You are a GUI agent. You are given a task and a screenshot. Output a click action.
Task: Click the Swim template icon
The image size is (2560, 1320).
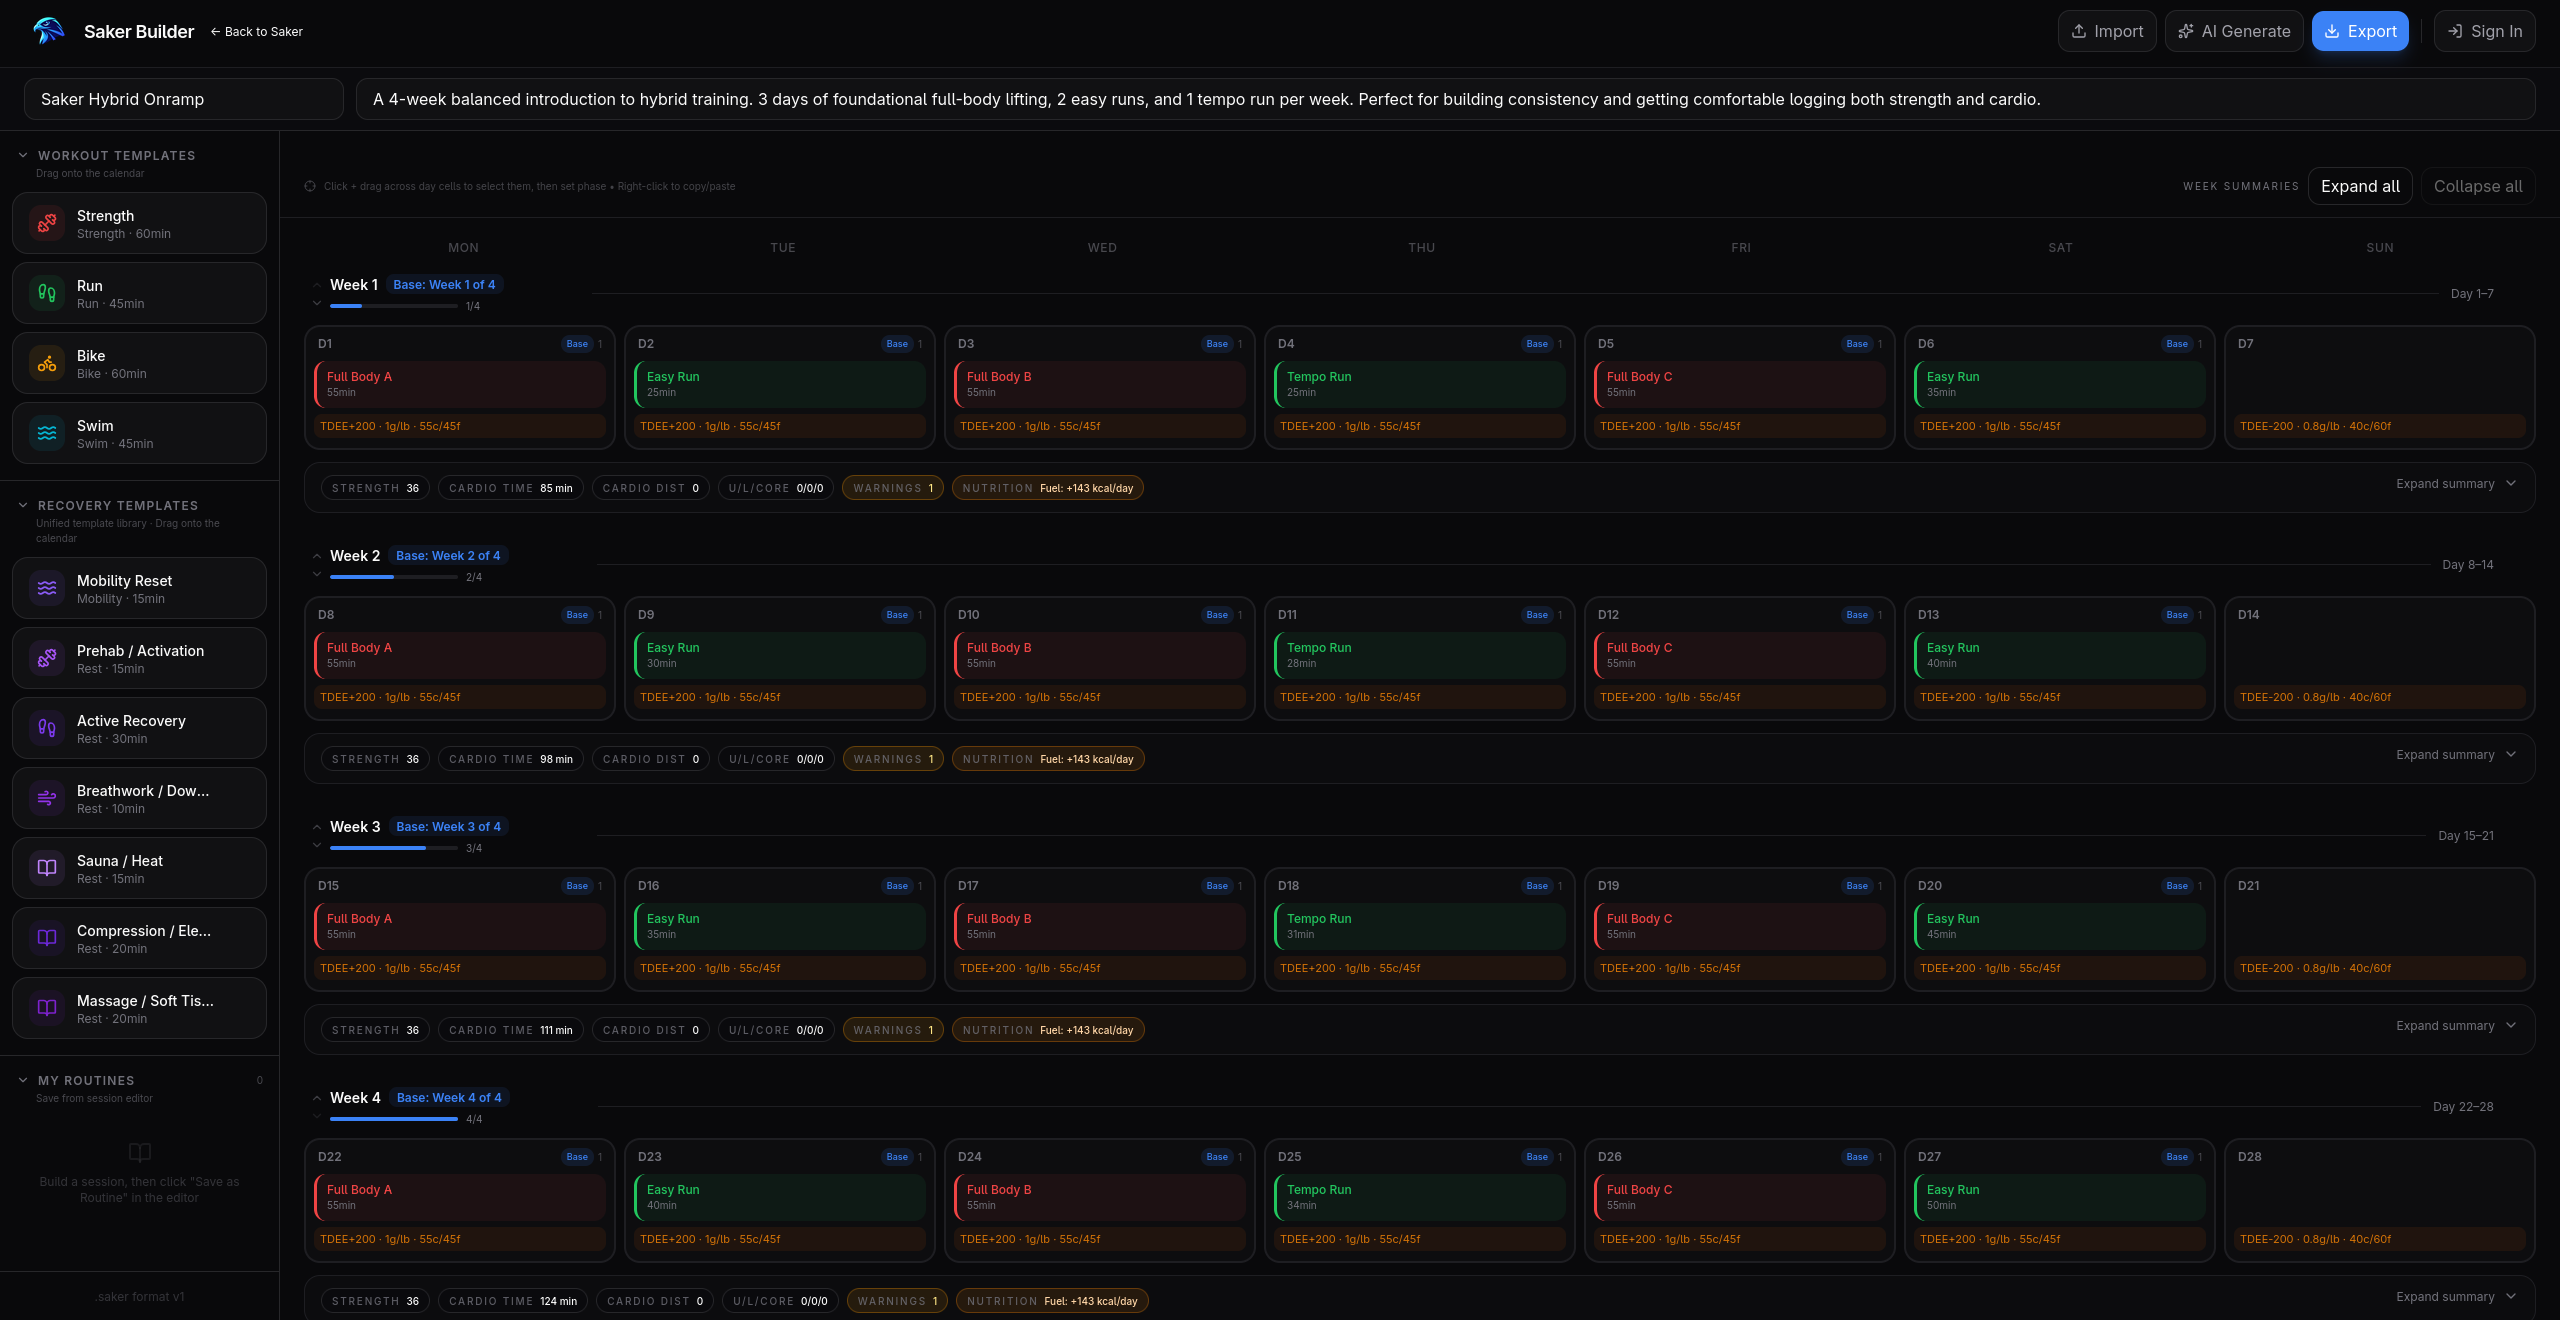click(x=46, y=433)
